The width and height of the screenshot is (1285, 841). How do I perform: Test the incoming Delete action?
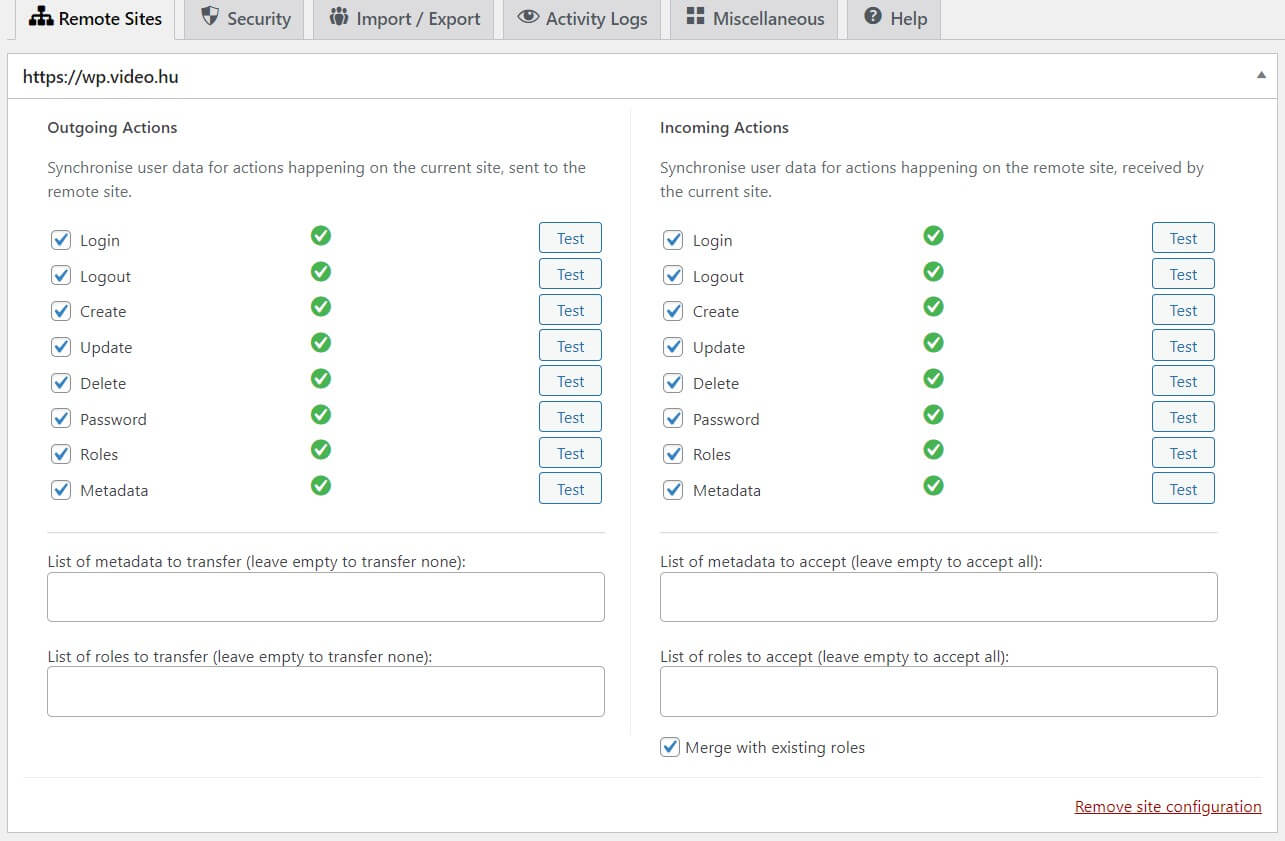pyautogui.click(x=1183, y=381)
